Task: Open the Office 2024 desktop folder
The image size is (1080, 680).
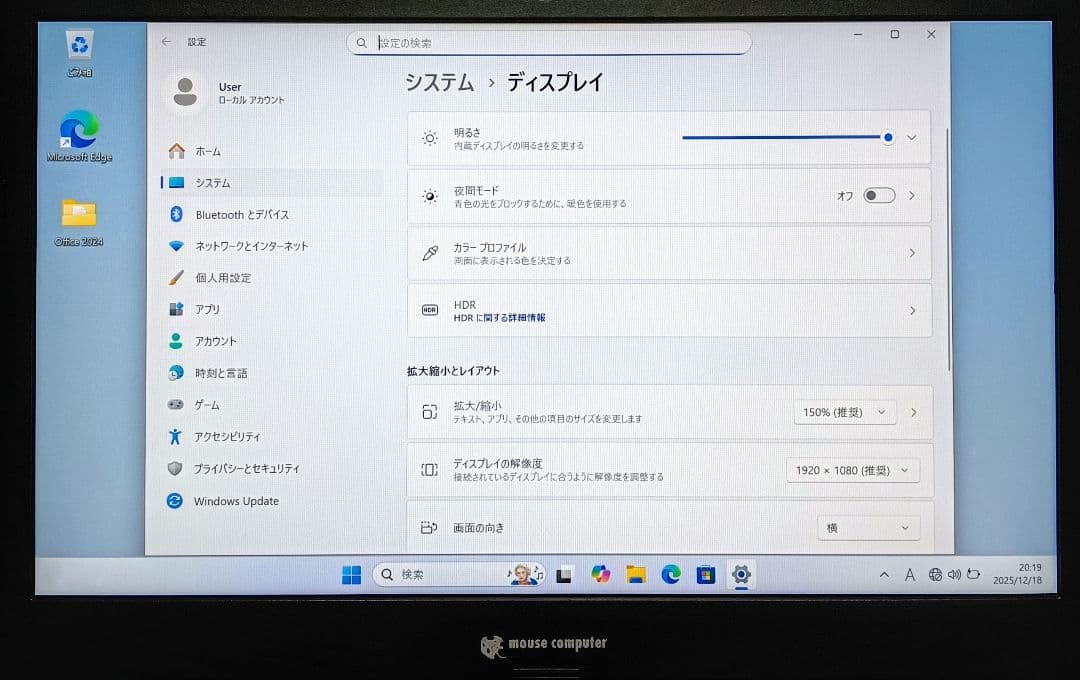Action: (79, 222)
